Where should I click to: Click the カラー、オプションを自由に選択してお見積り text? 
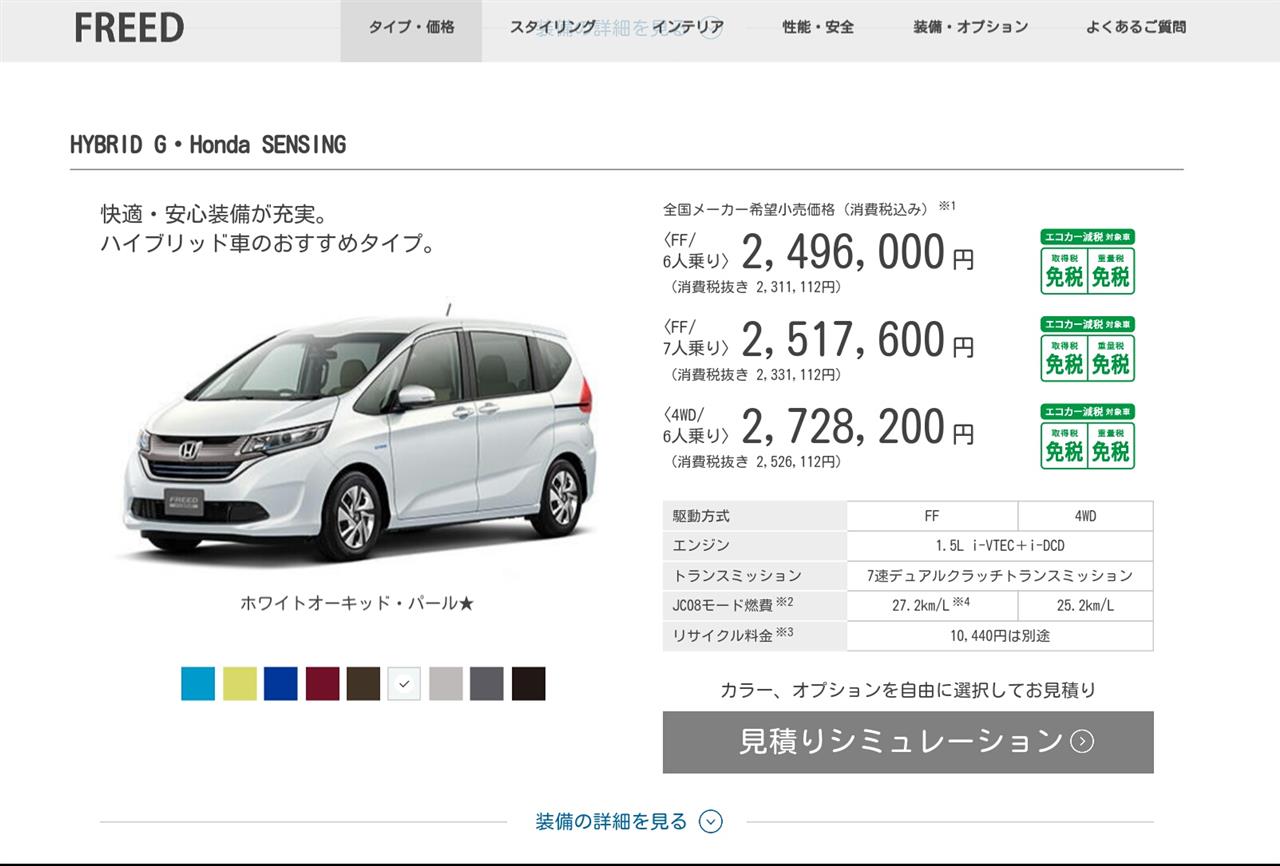[x=908, y=690]
